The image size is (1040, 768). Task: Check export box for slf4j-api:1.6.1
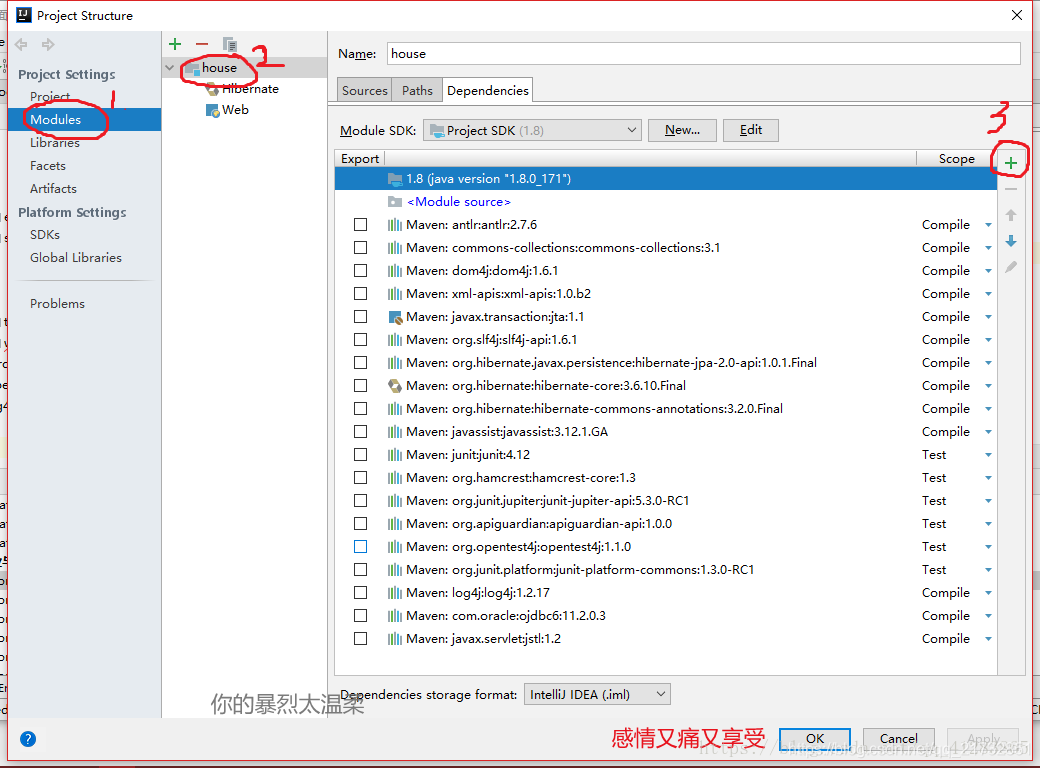pyautogui.click(x=360, y=340)
